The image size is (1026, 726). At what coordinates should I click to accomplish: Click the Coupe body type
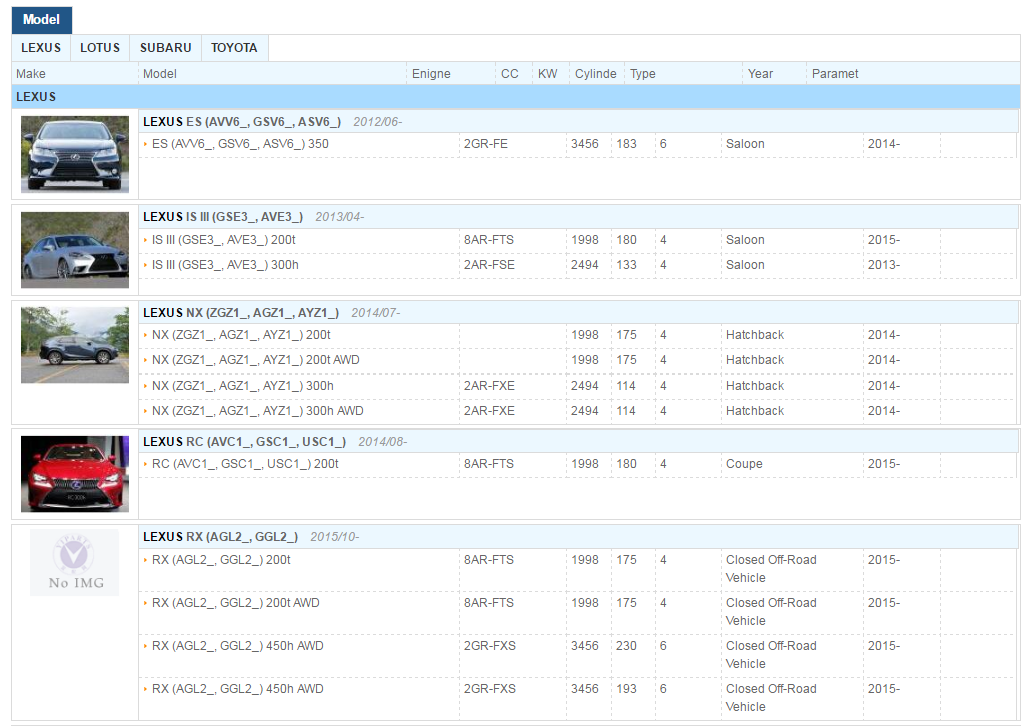(744, 464)
